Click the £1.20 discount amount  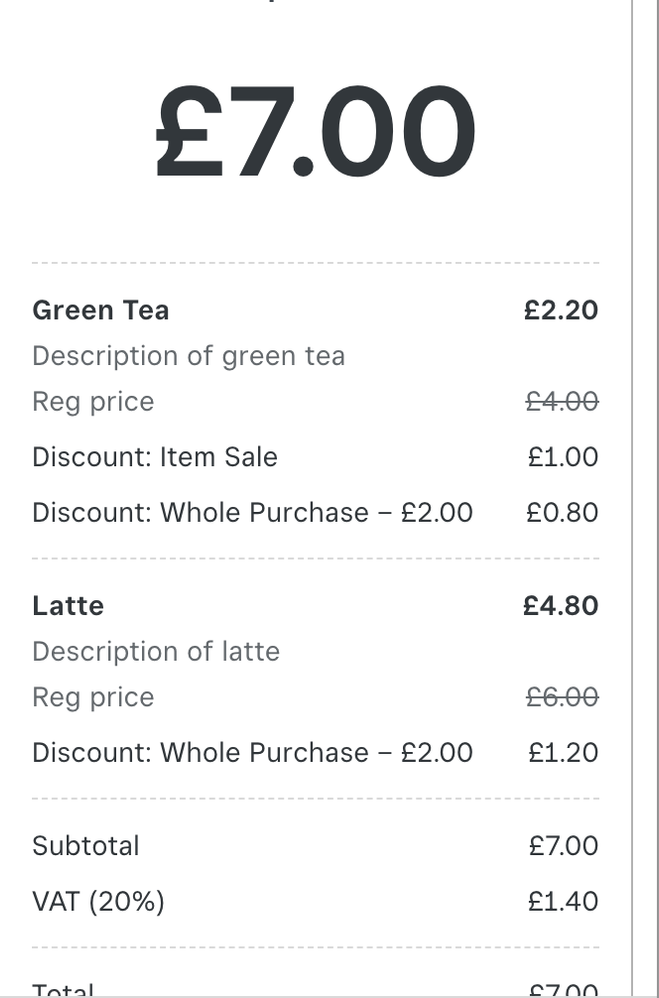point(563,753)
